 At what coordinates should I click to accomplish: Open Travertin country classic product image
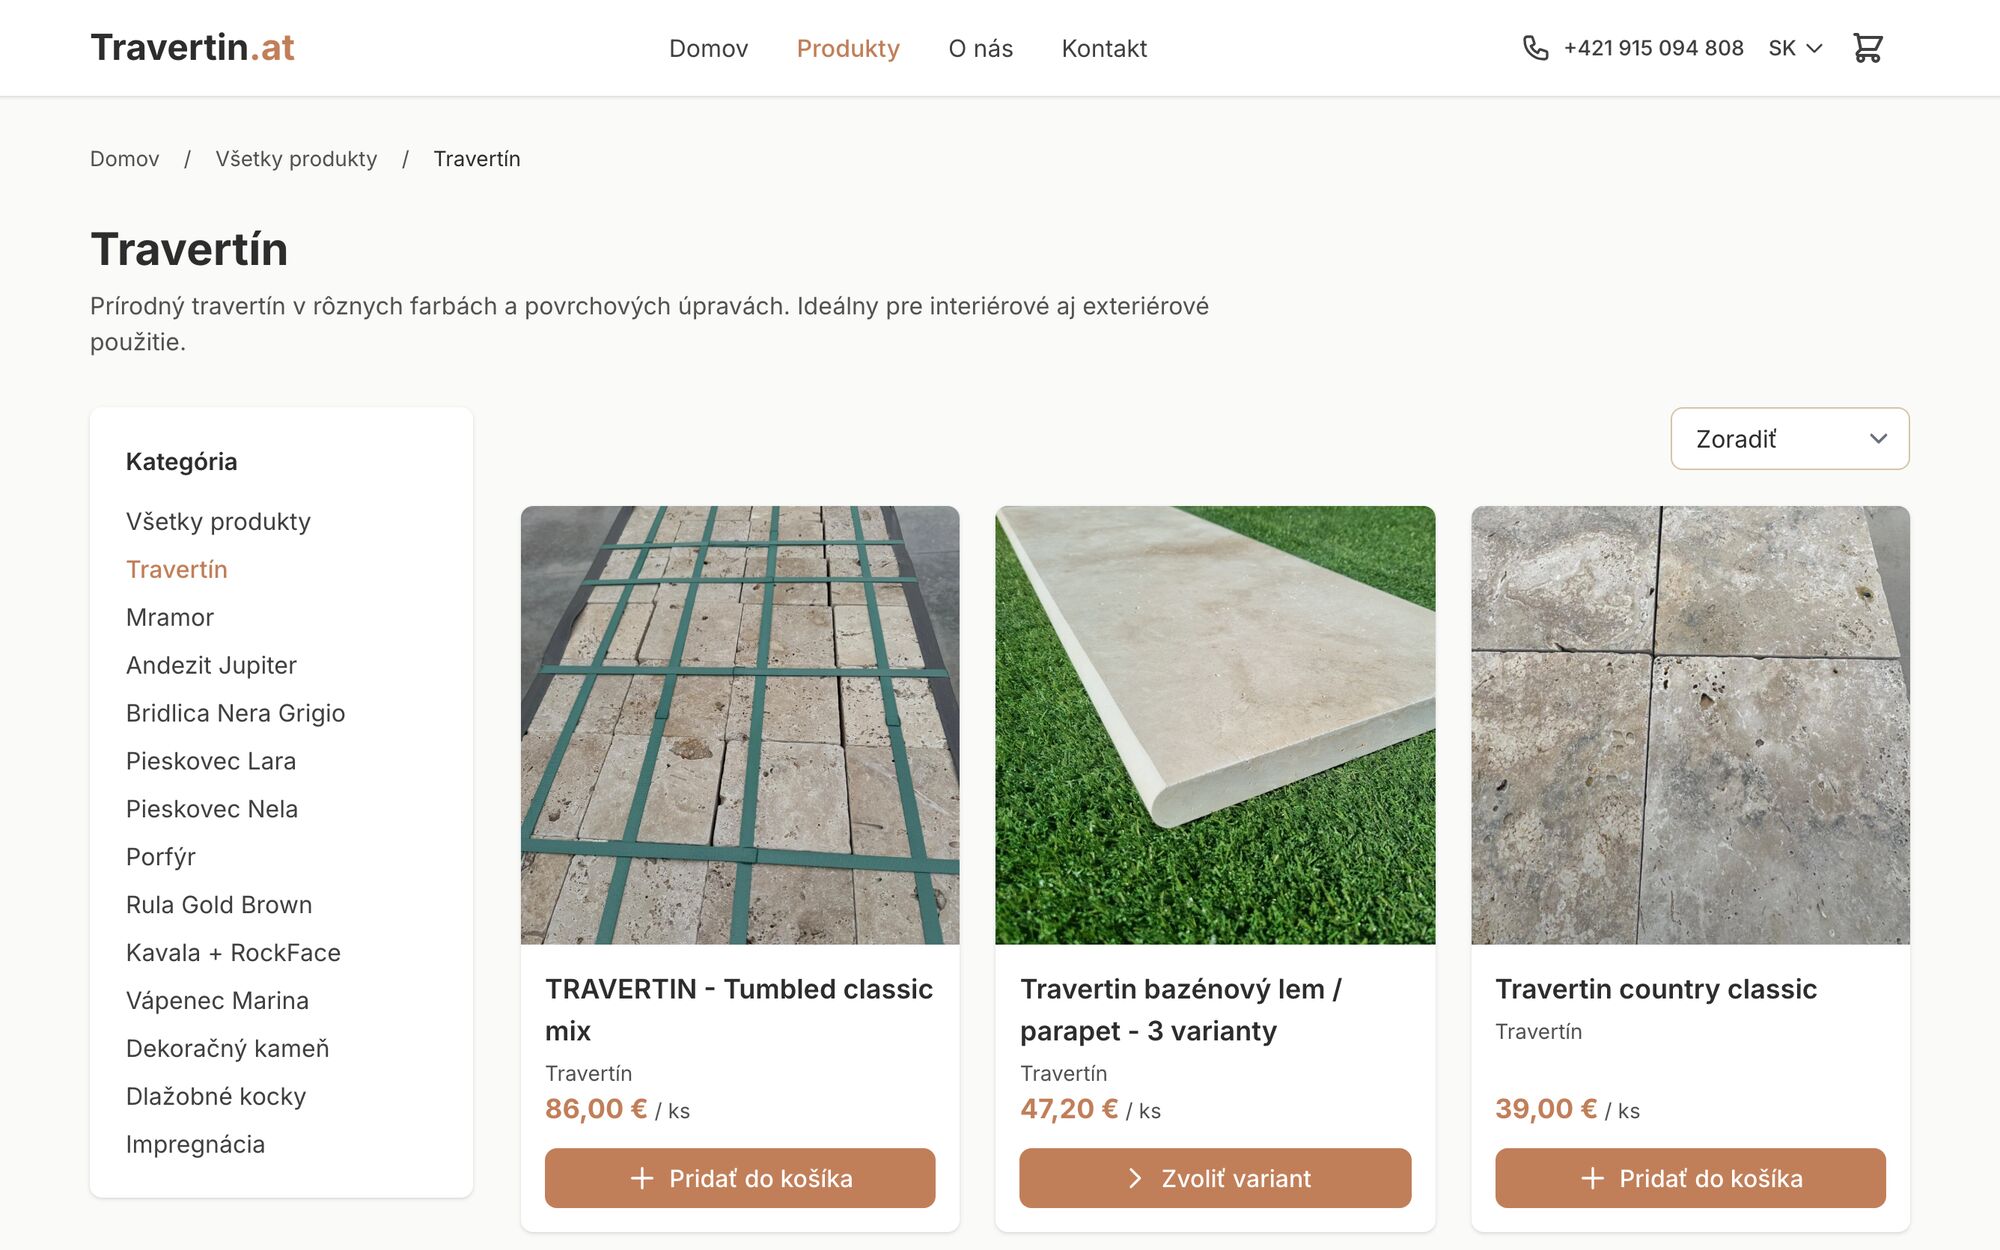1690,725
